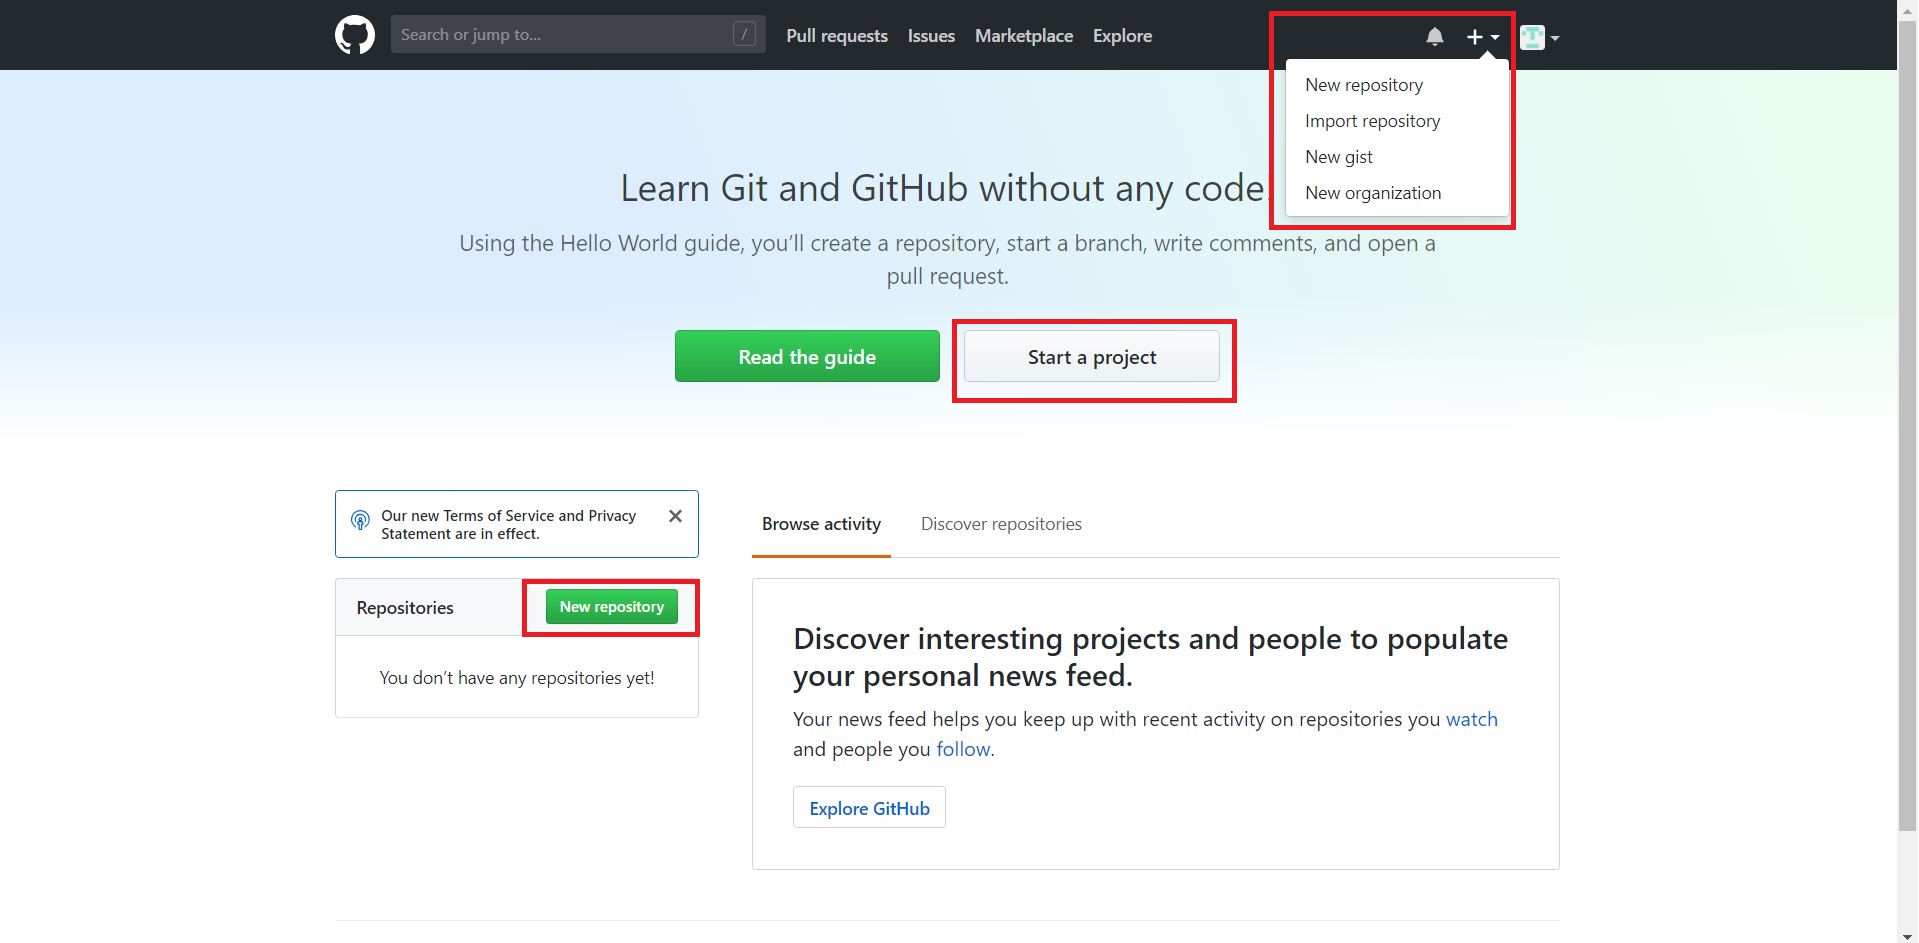Image resolution: width=1919 pixels, height=943 pixels.
Task: Click the Start a project button
Action: 1092,356
